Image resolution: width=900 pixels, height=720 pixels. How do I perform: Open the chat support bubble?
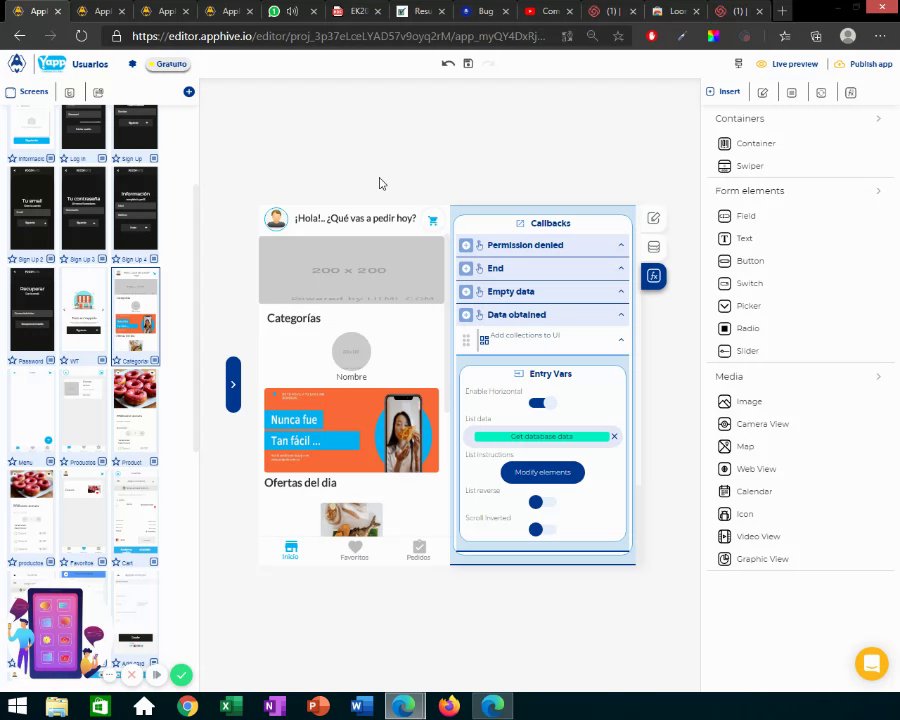[x=871, y=663]
